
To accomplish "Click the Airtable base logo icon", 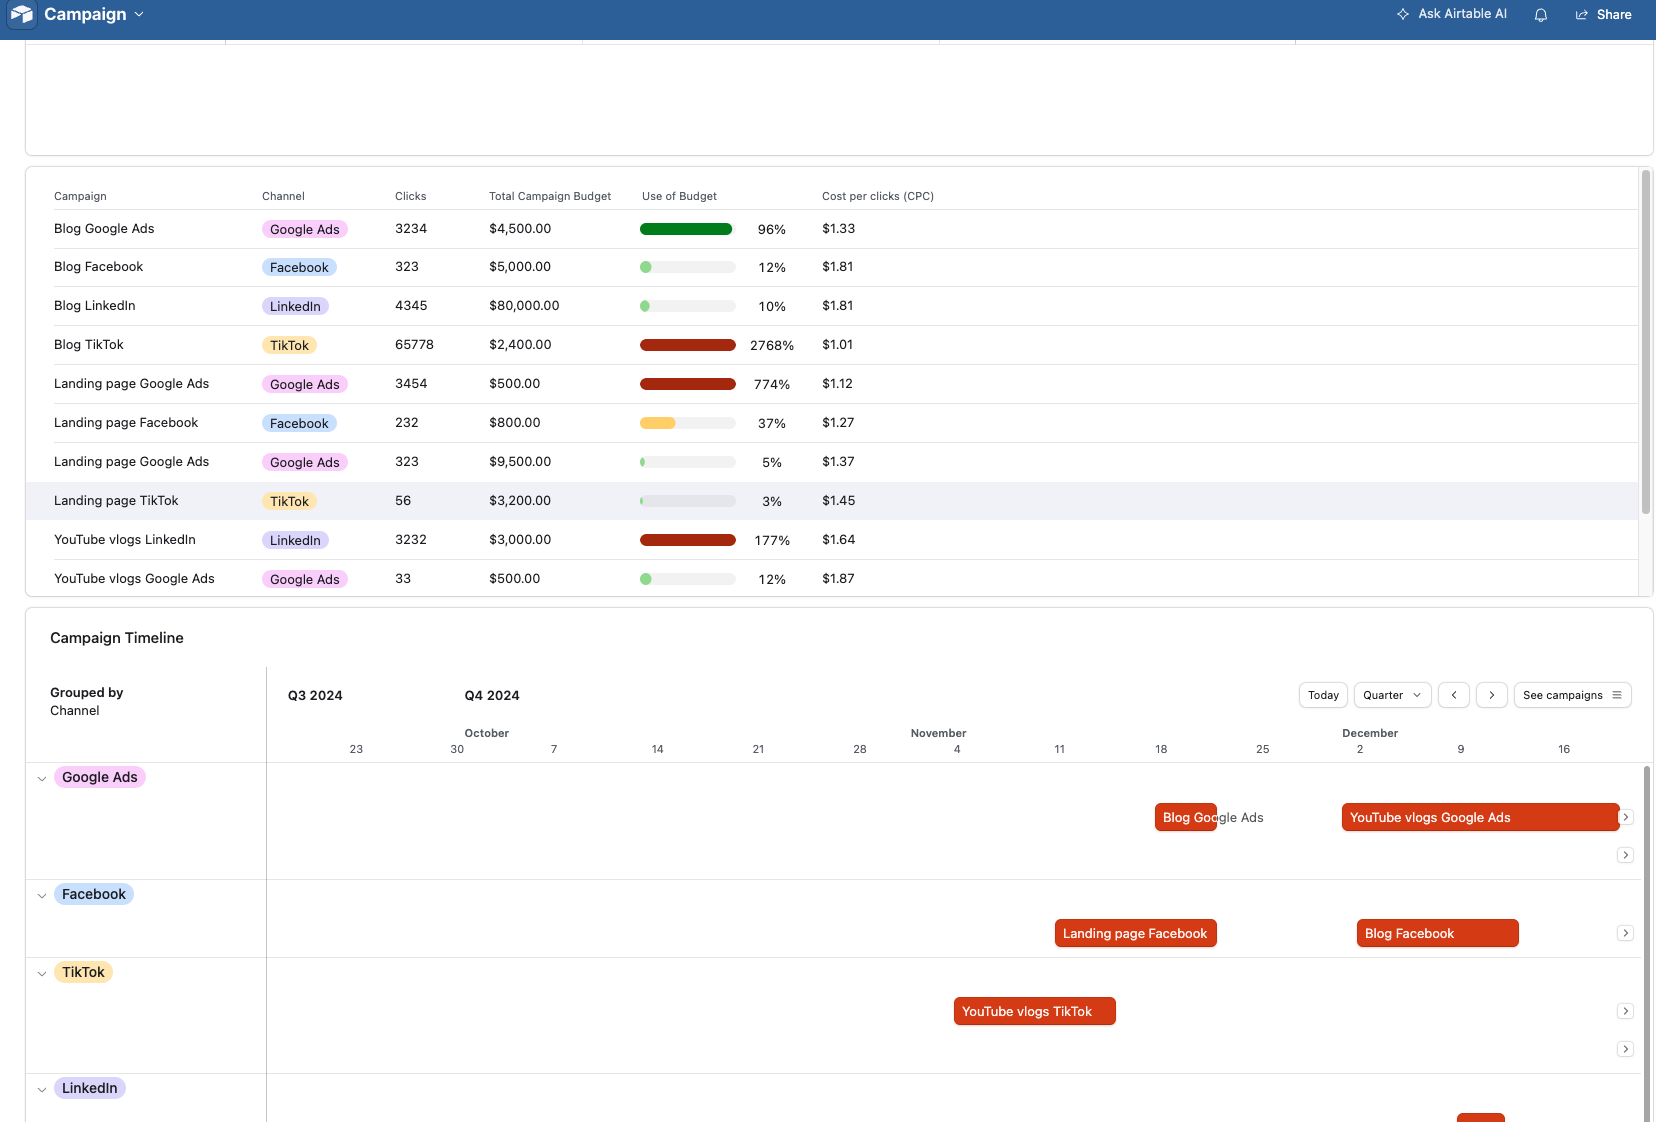I will [21, 14].
